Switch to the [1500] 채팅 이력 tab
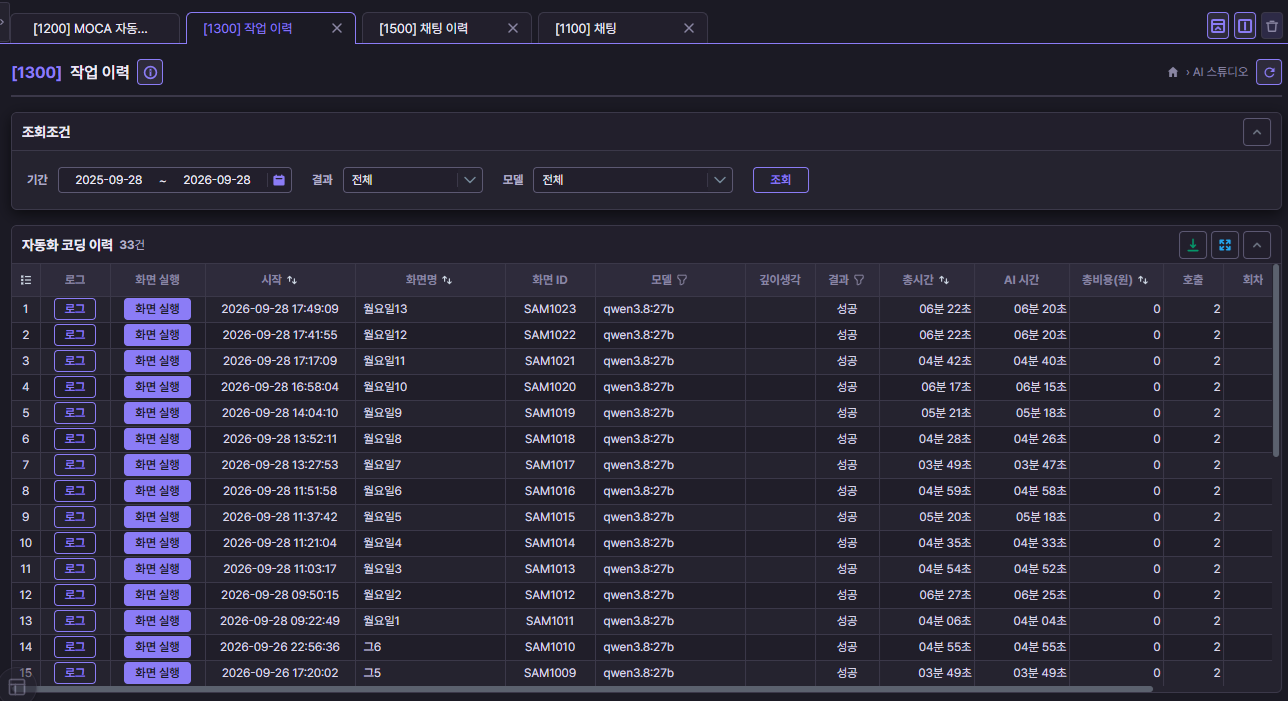1288x701 pixels. tap(447, 28)
